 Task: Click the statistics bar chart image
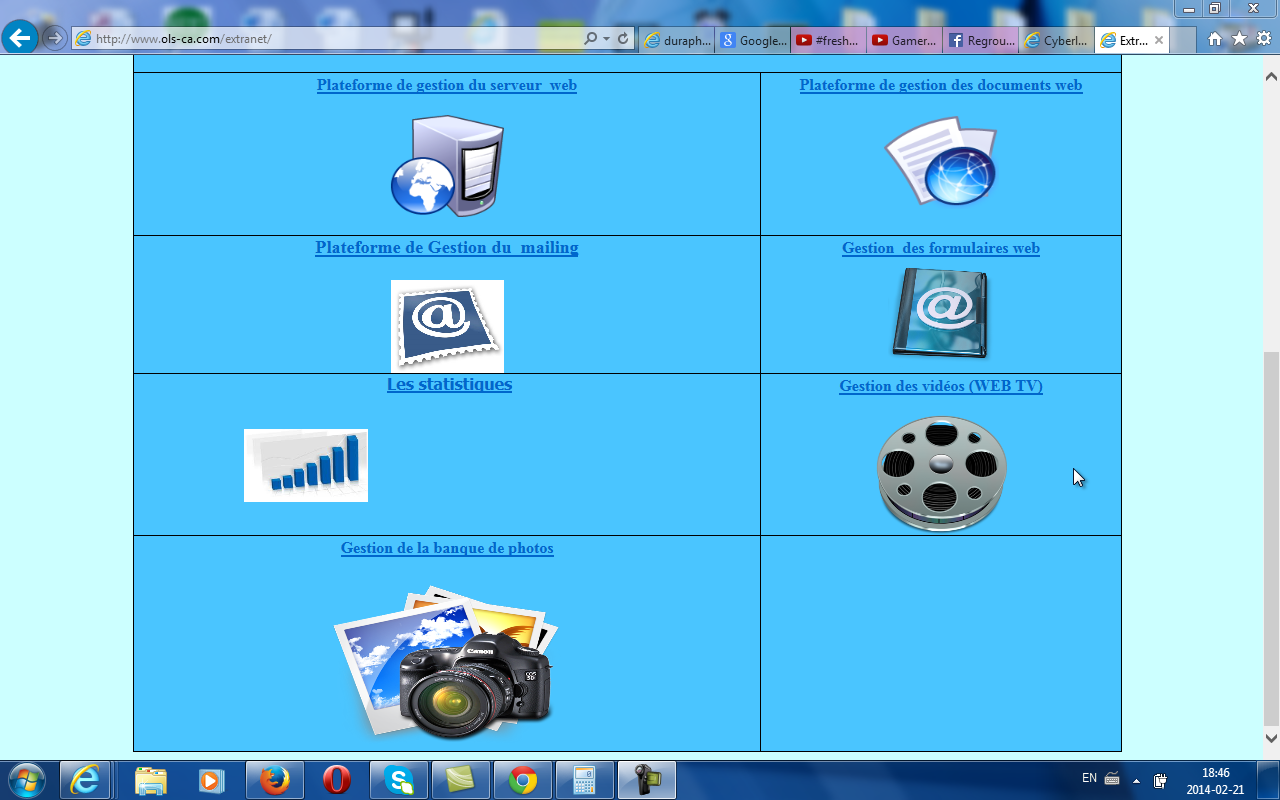(x=306, y=466)
